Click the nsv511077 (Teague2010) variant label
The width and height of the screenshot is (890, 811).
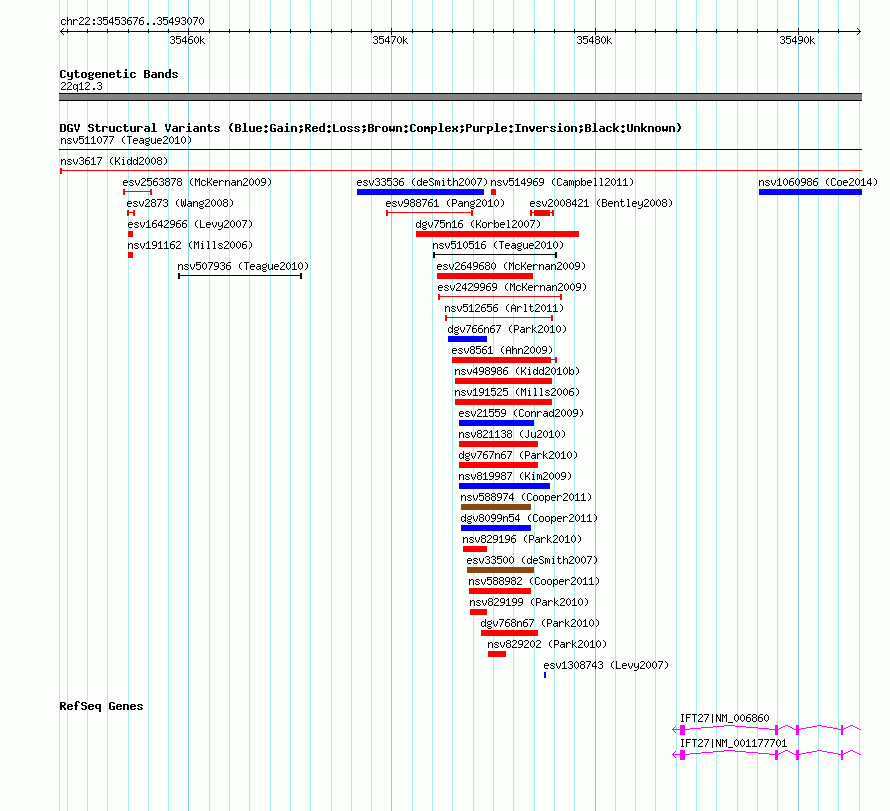(x=126, y=140)
